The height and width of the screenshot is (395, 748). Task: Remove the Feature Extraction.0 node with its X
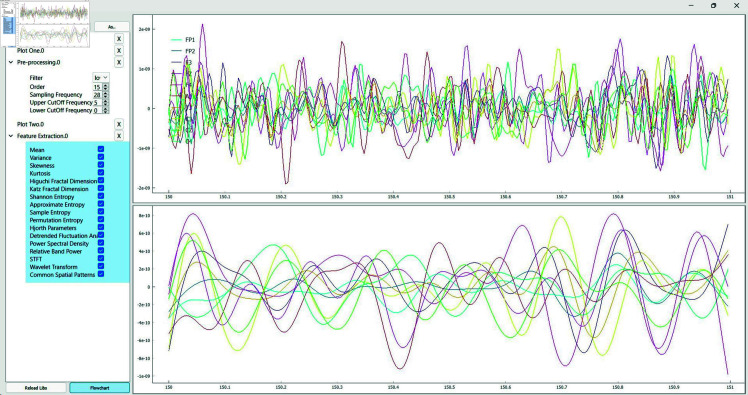coord(119,136)
